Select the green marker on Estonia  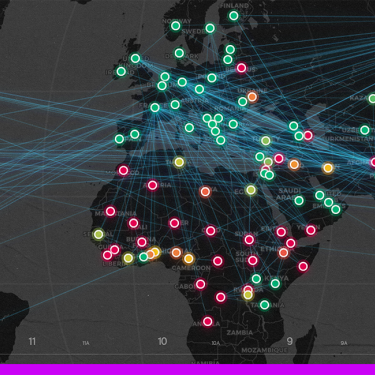(x=230, y=49)
